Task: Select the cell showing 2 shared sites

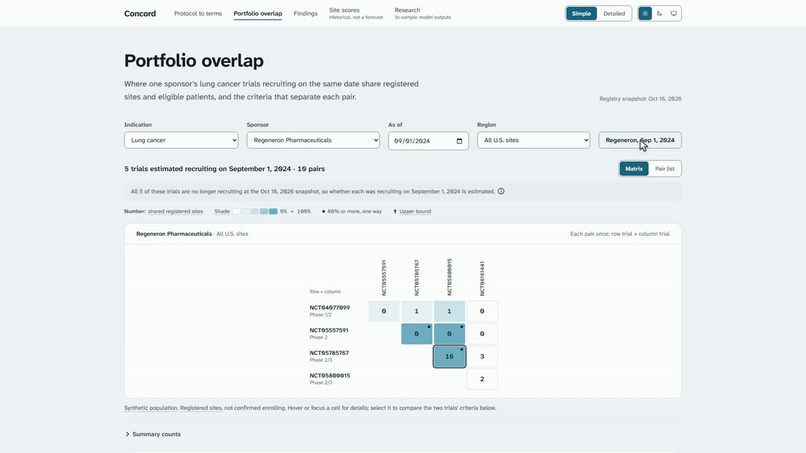Action: [482, 379]
